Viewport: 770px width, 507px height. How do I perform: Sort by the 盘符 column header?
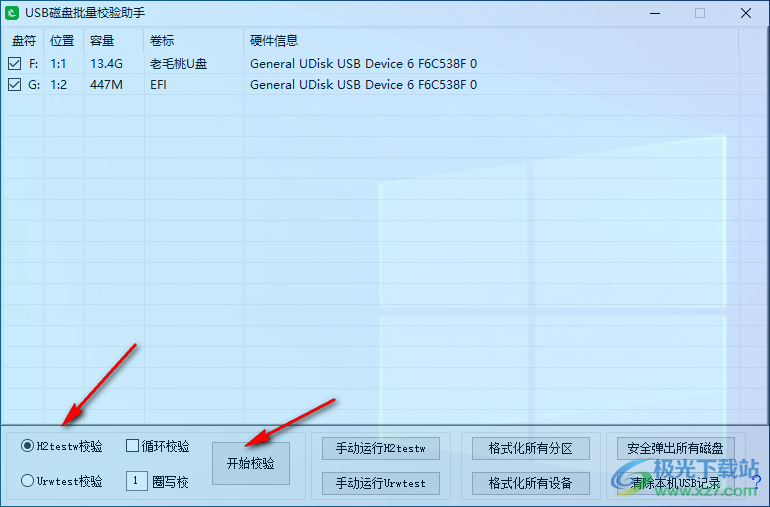23,40
